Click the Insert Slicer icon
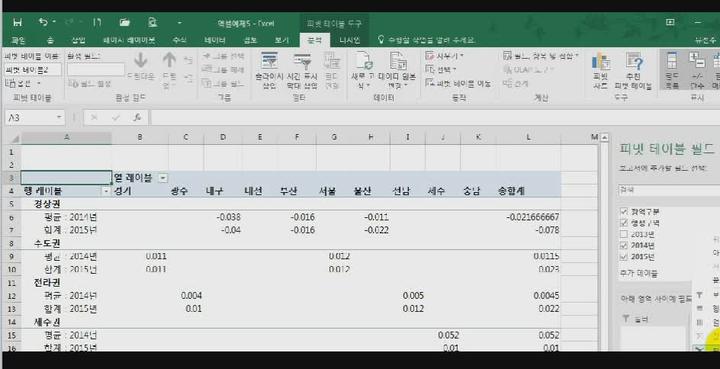The image size is (720, 369). click(x=270, y=61)
